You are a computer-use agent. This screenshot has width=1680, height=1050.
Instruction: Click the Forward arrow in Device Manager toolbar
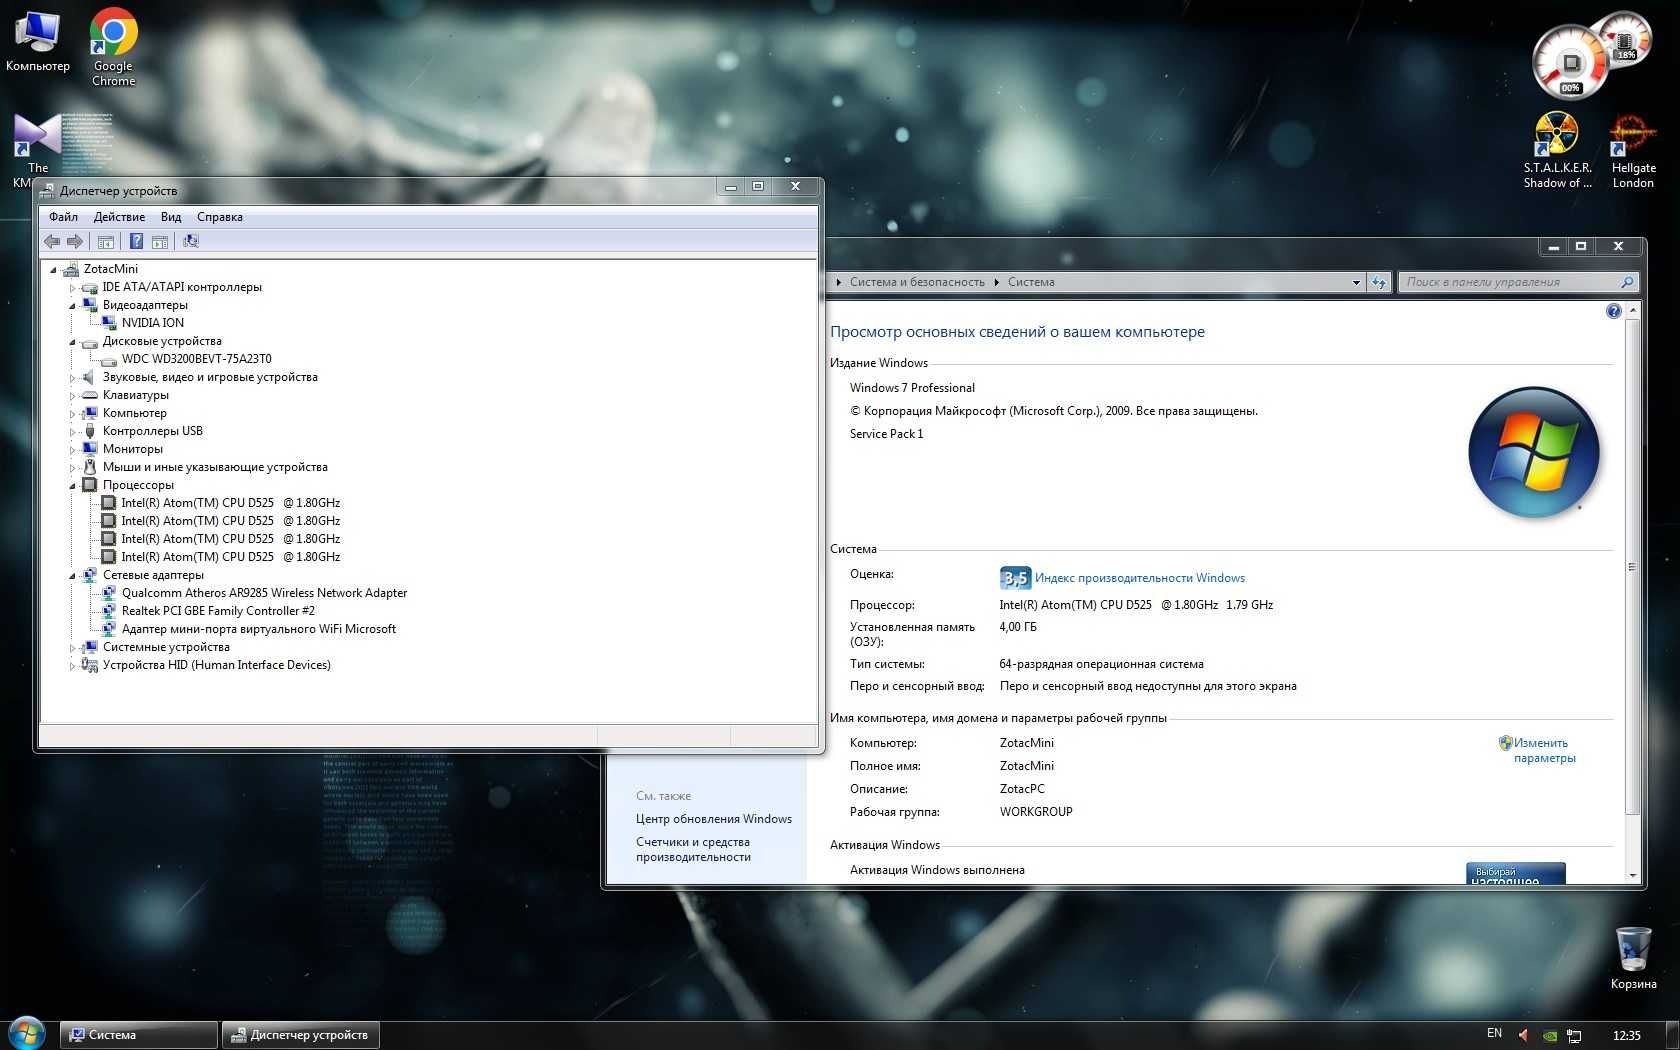[x=75, y=241]
